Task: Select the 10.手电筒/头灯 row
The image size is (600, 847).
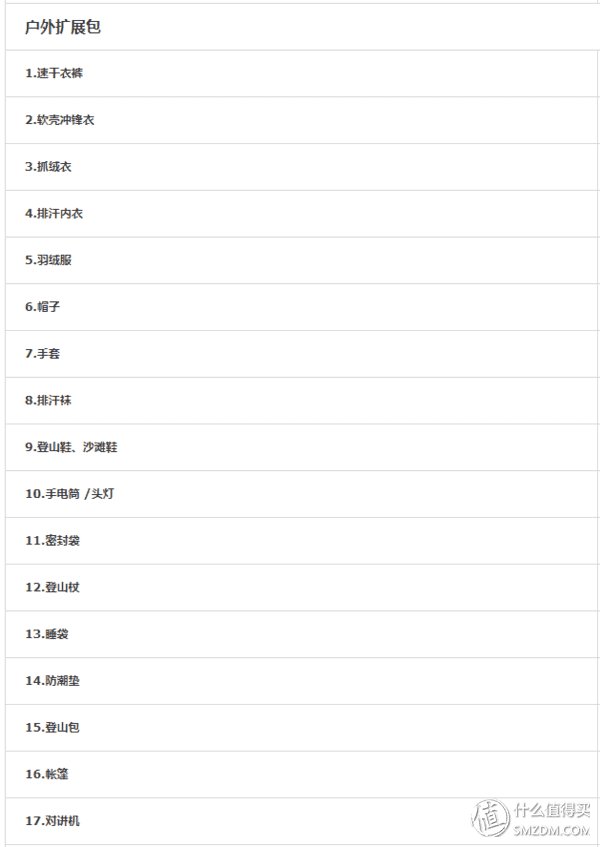Action: click(x=302, y=494)
